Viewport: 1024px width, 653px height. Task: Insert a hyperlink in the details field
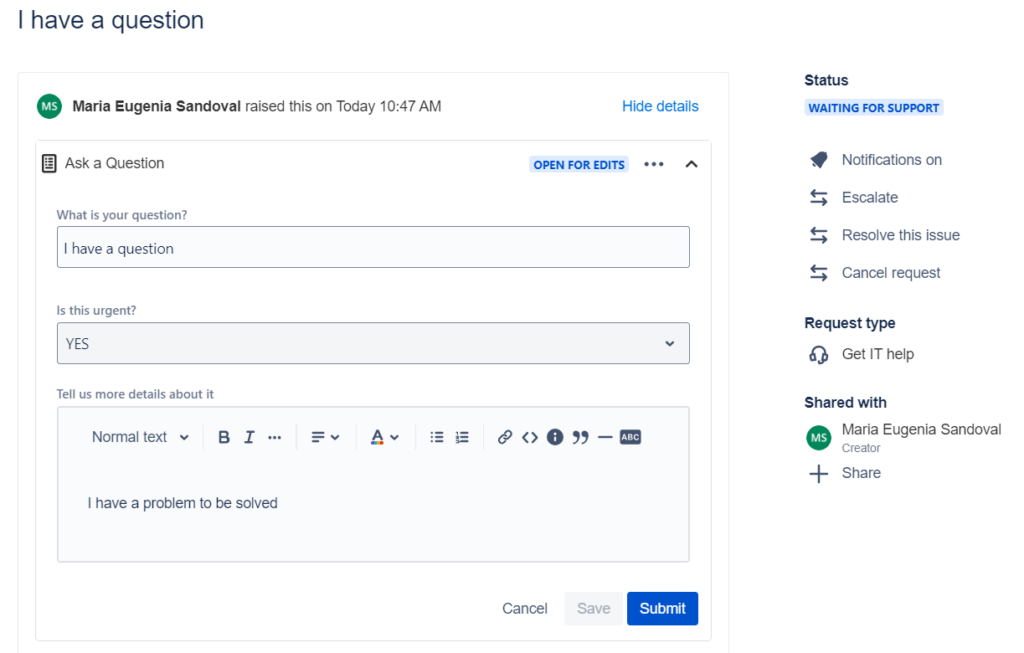click(504, 436)
